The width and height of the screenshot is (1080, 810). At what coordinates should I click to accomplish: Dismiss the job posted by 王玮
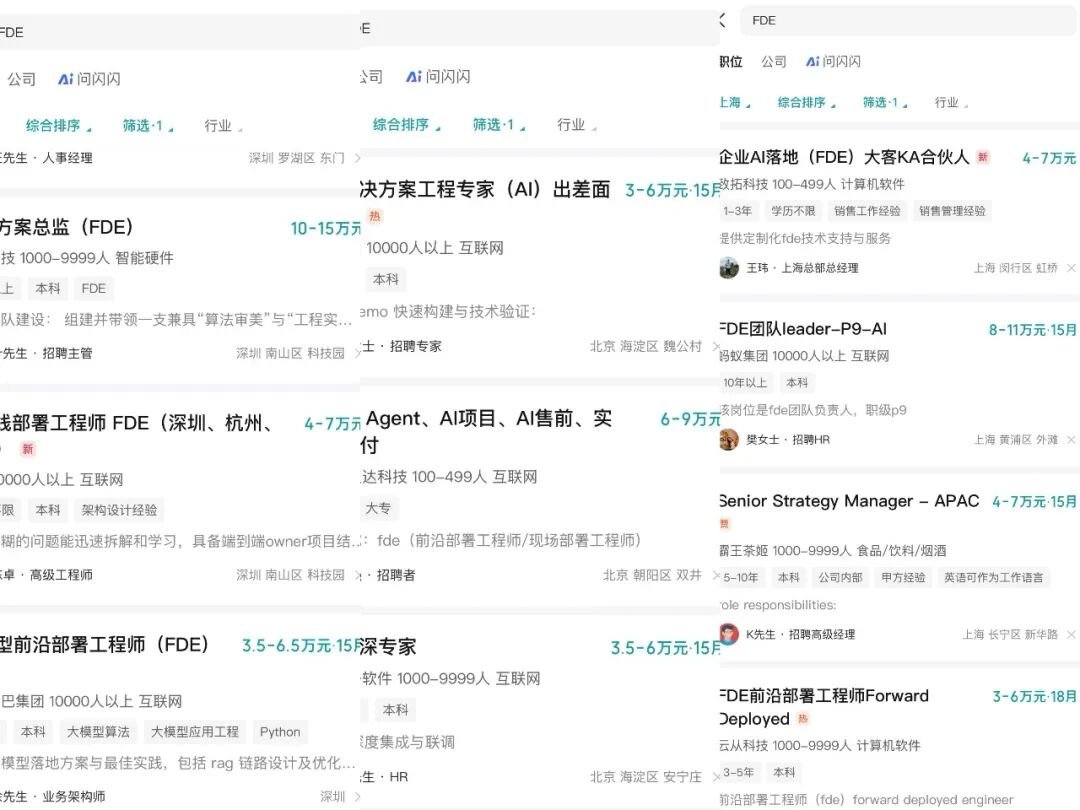tap(1071, 268)
